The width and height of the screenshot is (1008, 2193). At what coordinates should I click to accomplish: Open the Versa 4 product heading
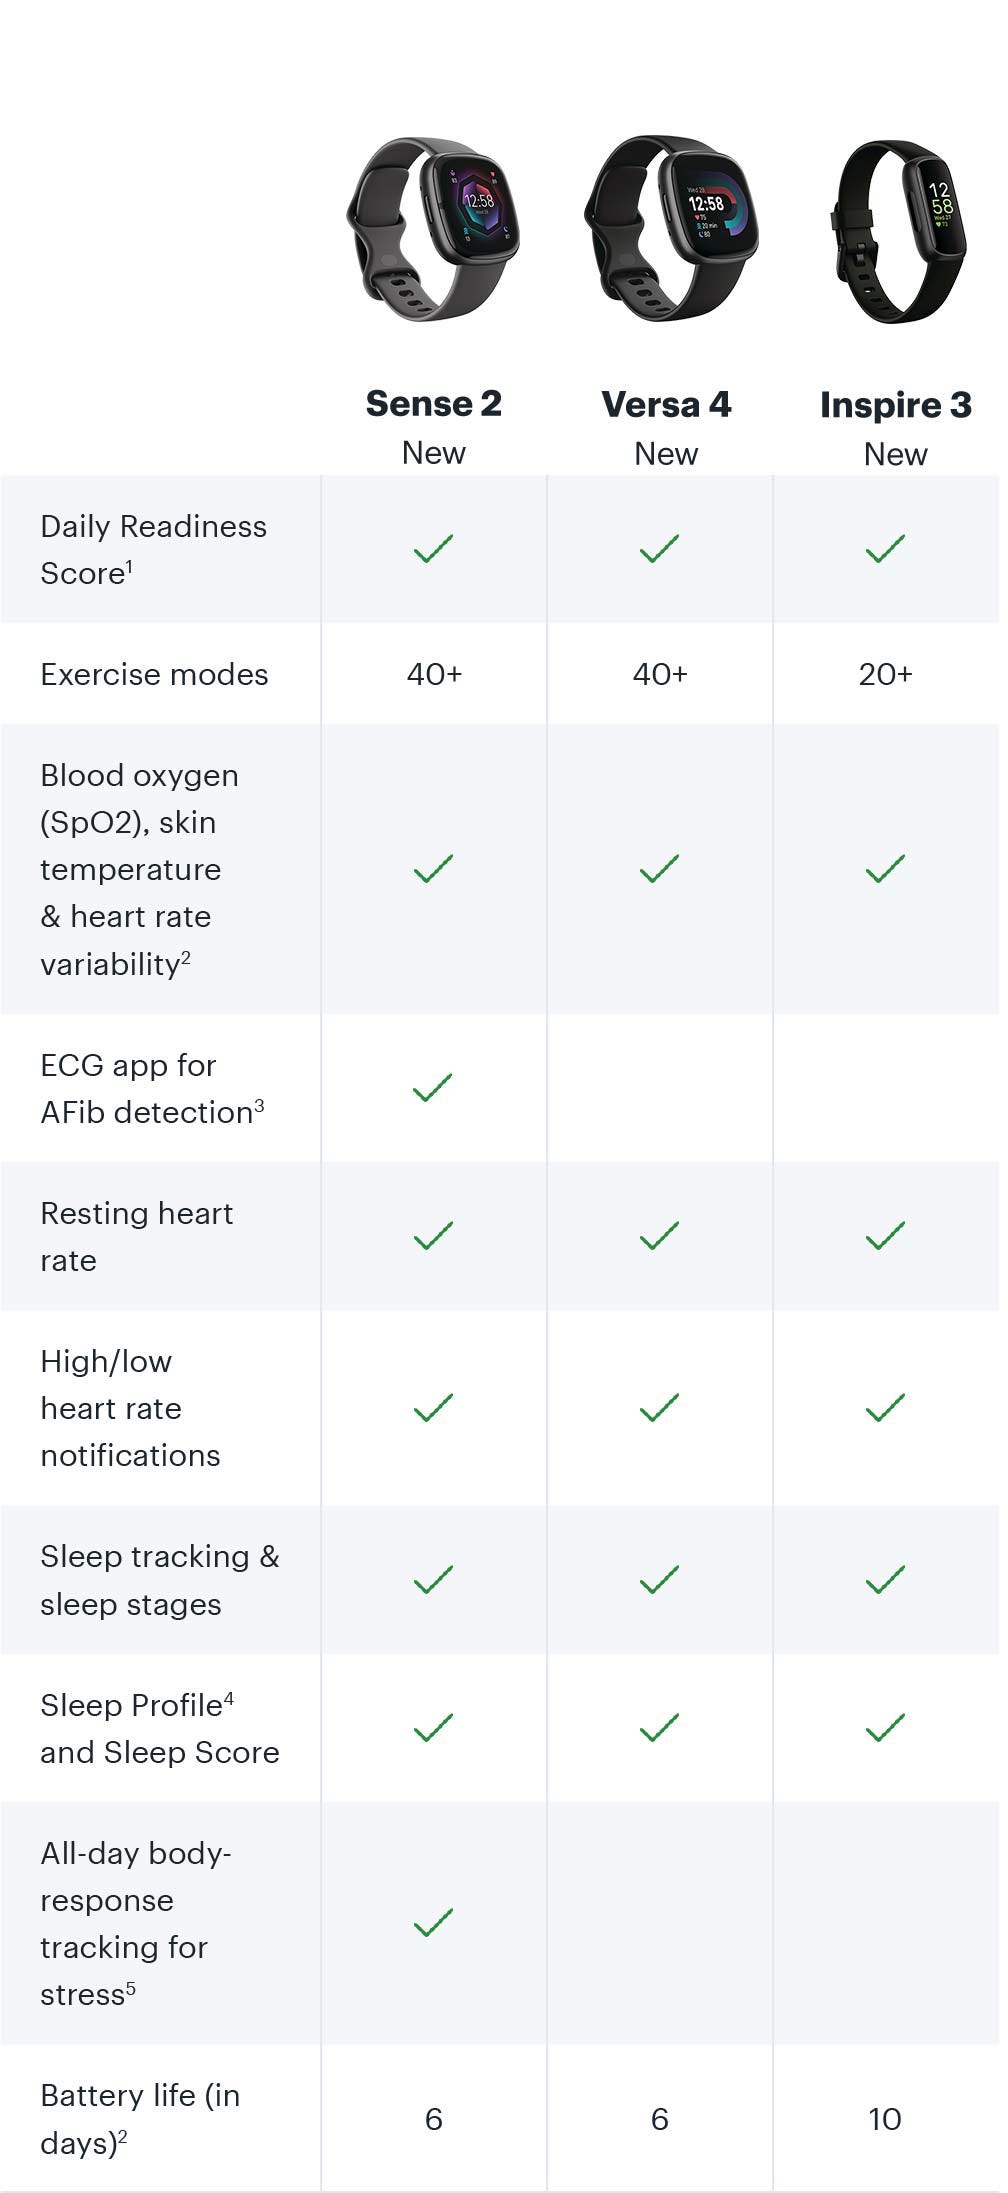coord(666,405)
